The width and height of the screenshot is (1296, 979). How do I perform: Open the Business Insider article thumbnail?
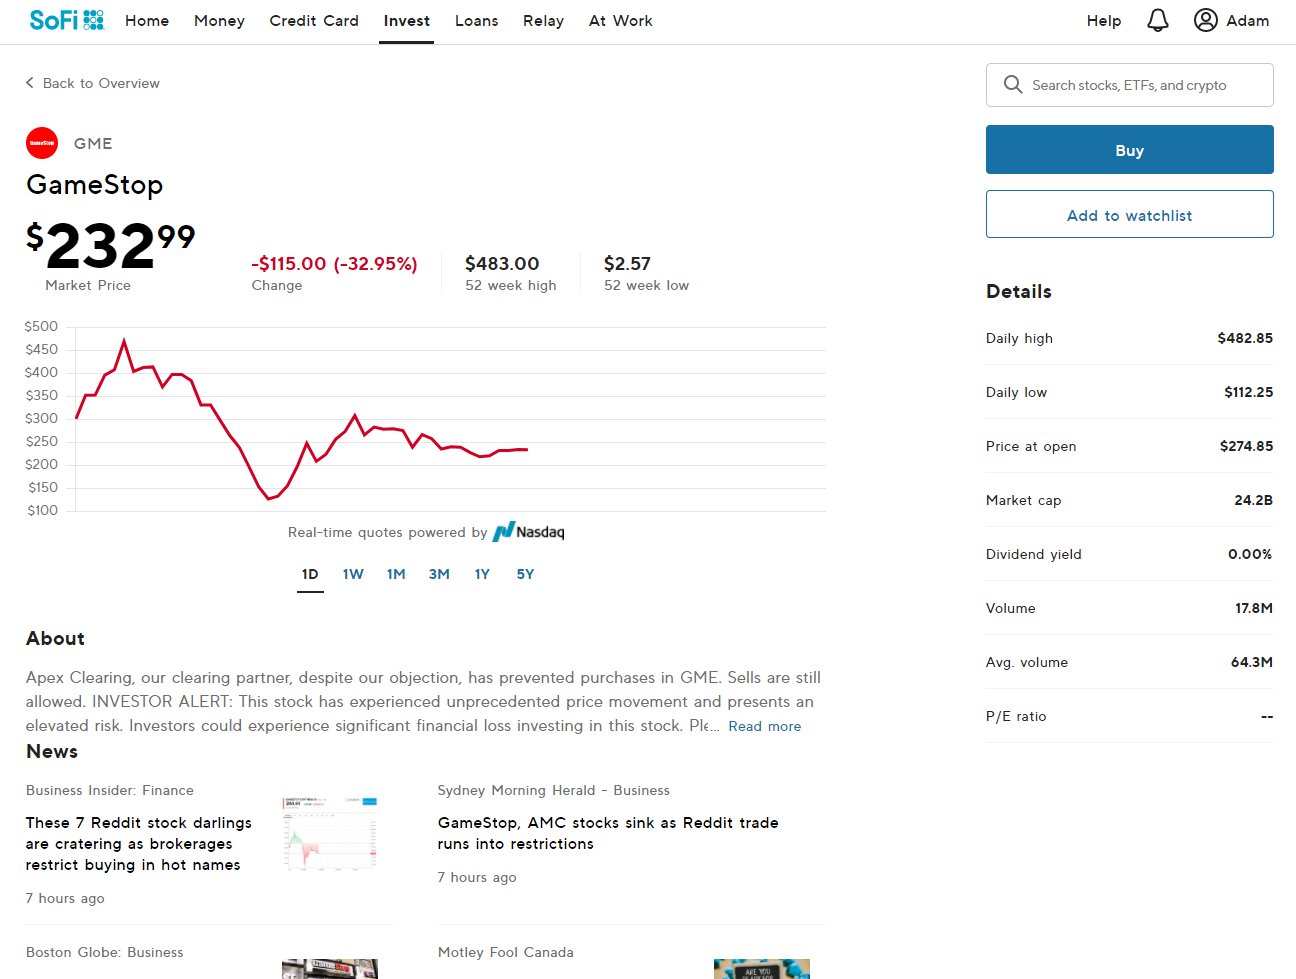(x=330, y=833)
